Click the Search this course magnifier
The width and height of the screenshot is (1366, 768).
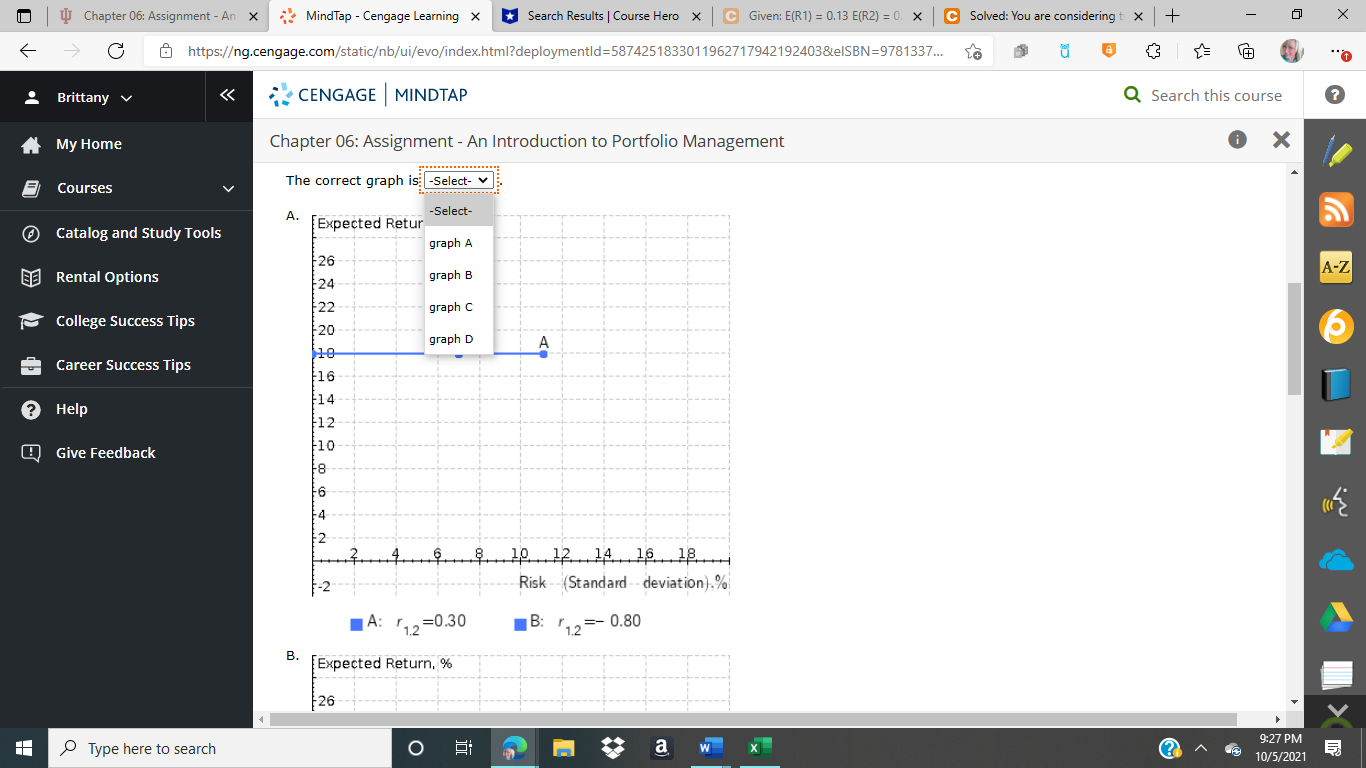(1131, 96)
